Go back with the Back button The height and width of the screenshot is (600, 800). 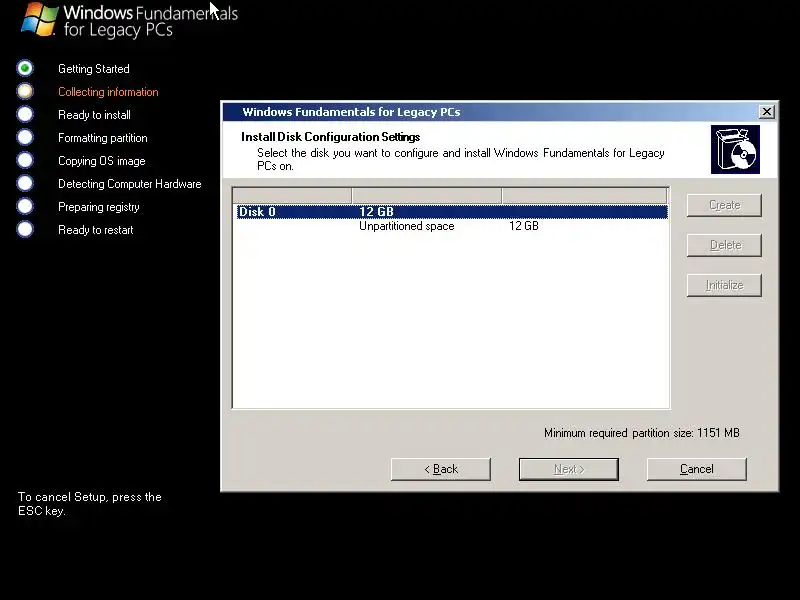tap(441, 469)
